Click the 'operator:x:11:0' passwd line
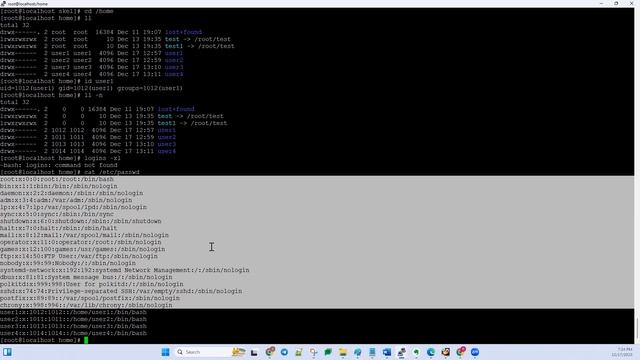The height and width of the screenshot is (360, 640). coord(81,242)
